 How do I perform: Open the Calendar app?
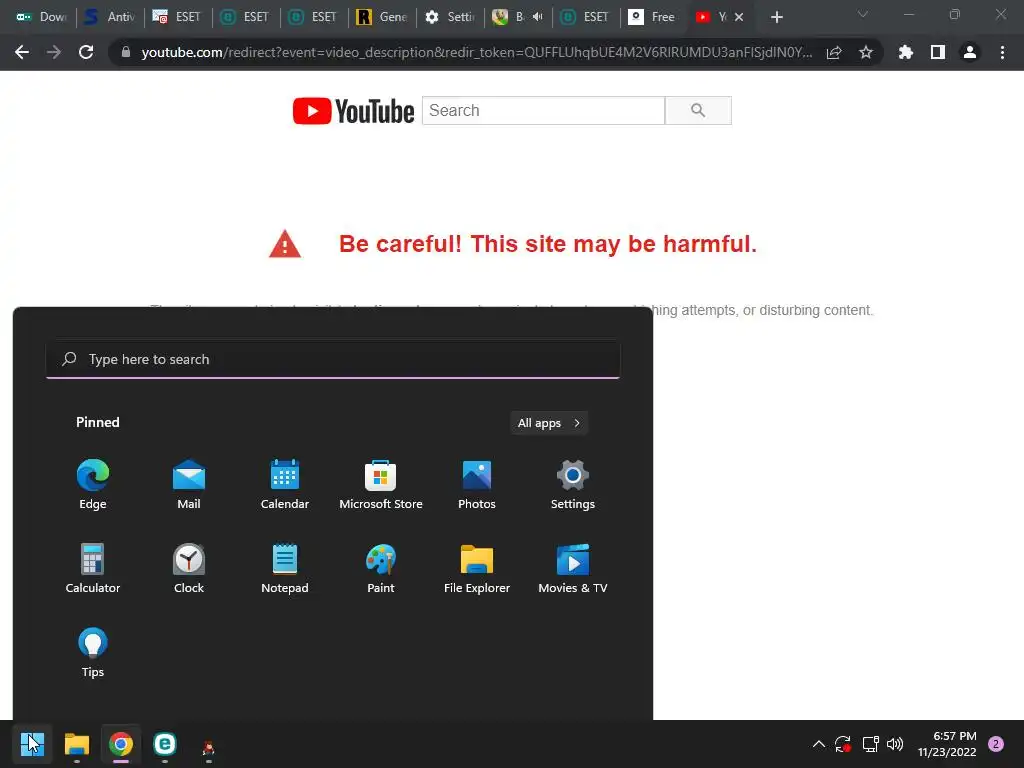(285, 484)
